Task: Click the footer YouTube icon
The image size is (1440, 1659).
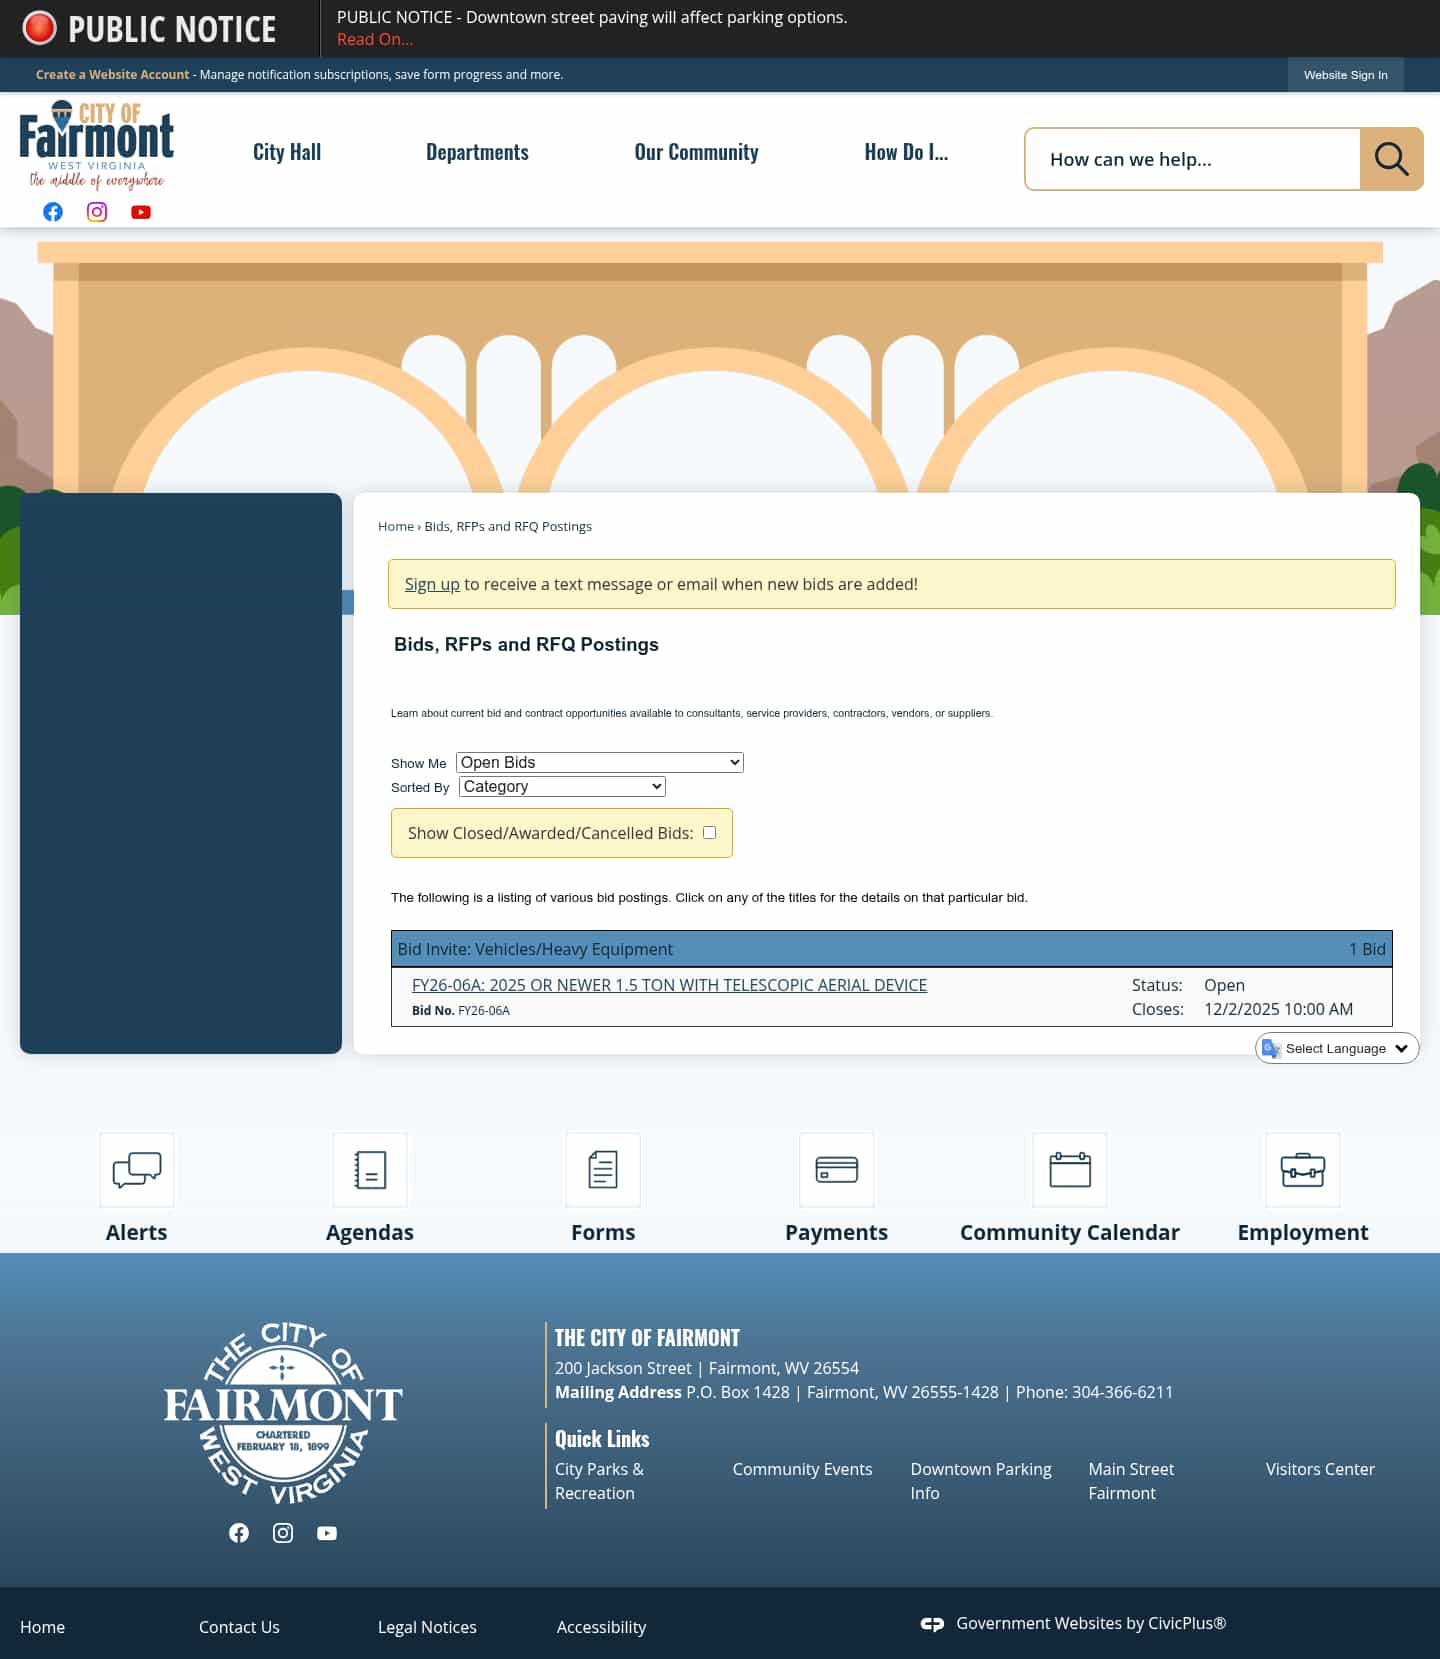Action: (327, 1533)
